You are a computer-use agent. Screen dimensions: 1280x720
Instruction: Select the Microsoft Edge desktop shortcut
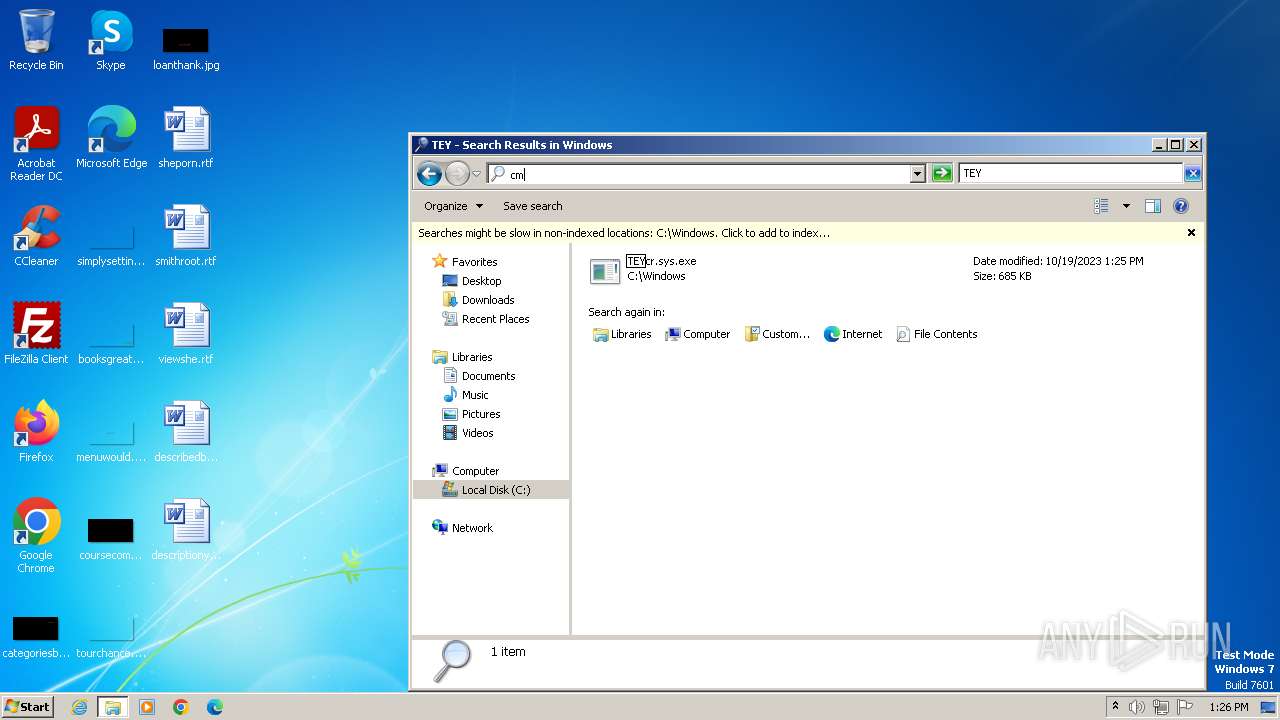111,138
